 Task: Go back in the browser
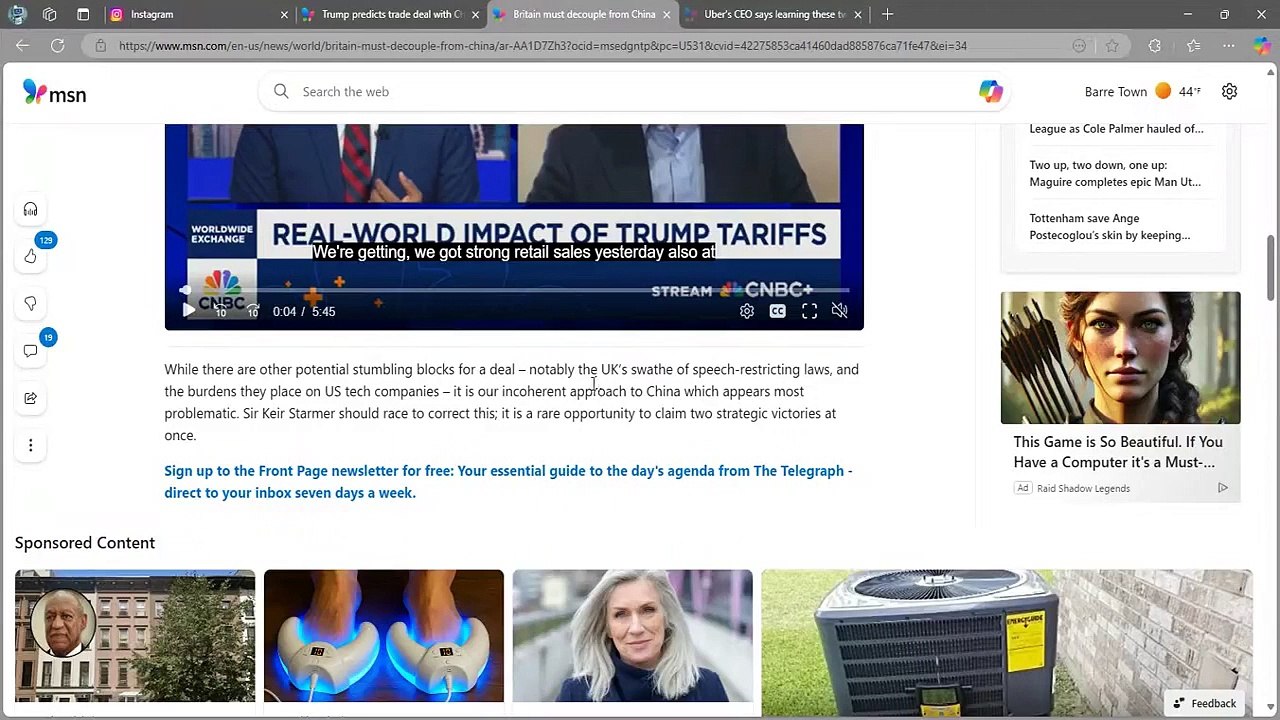pos(22,45)
